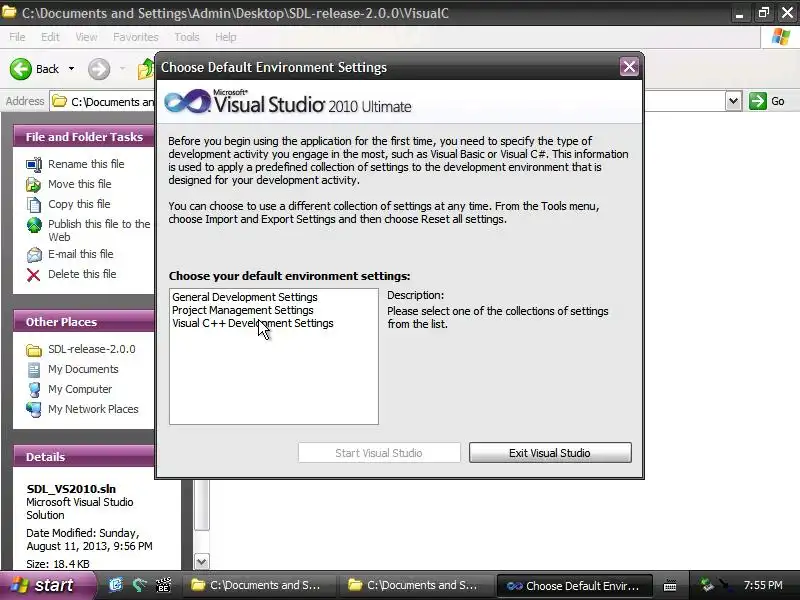
Task: Open SDL-release-2.0.0 folder in Other Places
Action: pyautogui.click(x=92, y=349)
